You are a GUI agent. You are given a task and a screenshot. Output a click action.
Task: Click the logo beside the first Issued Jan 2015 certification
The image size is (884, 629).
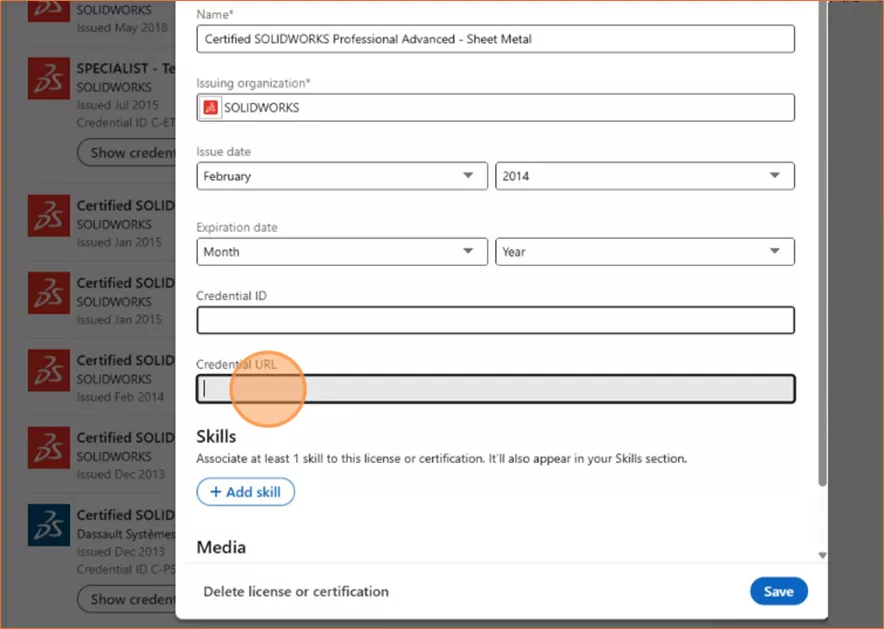49,216
